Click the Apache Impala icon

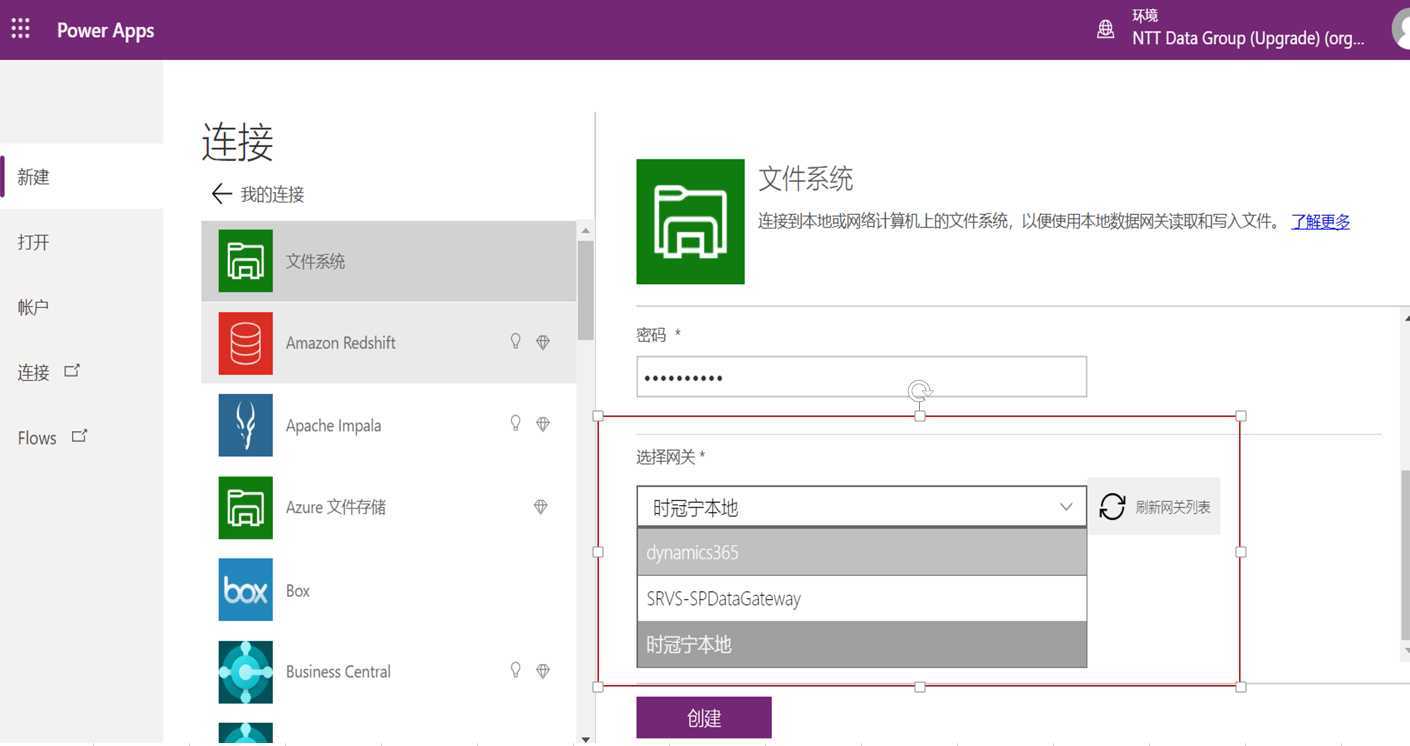pos(245,425)
